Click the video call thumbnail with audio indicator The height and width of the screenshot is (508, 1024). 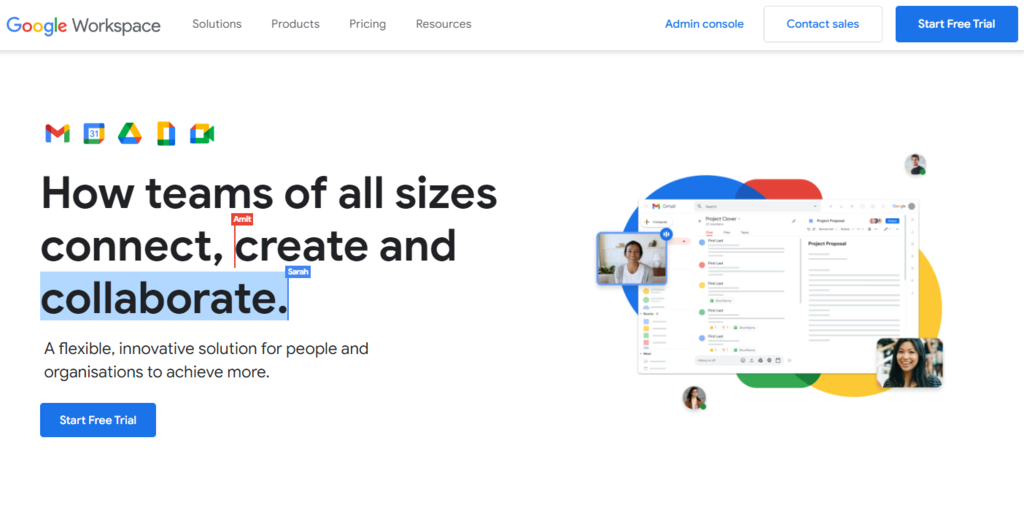tap(631, 259)
